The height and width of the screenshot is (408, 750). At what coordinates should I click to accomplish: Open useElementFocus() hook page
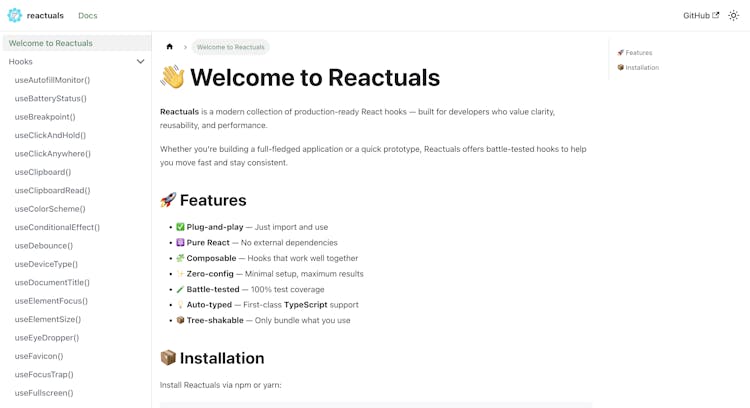[51, 301]
